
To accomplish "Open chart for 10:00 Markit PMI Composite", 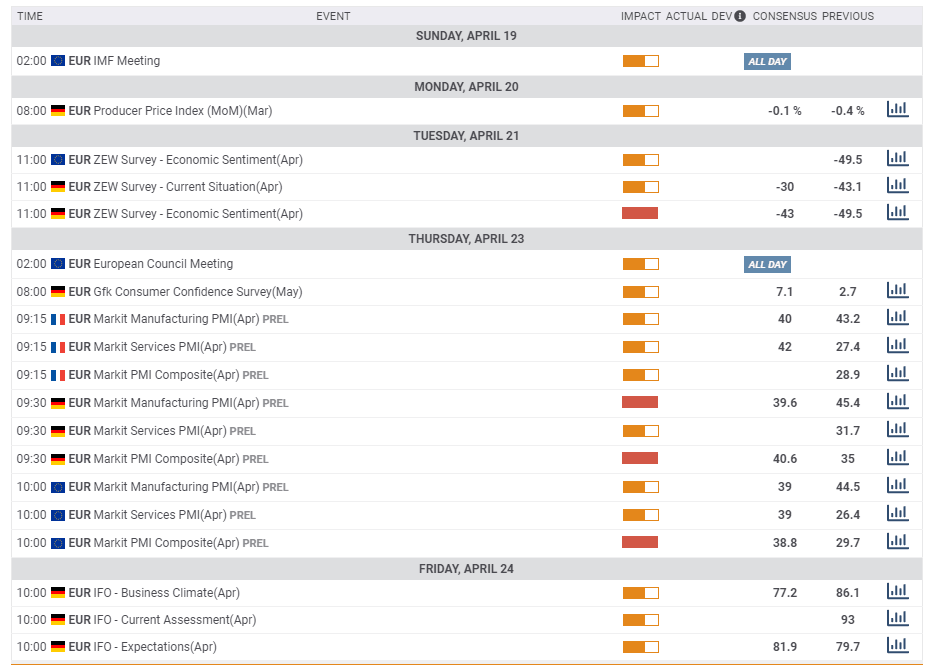I will (897, 542).
